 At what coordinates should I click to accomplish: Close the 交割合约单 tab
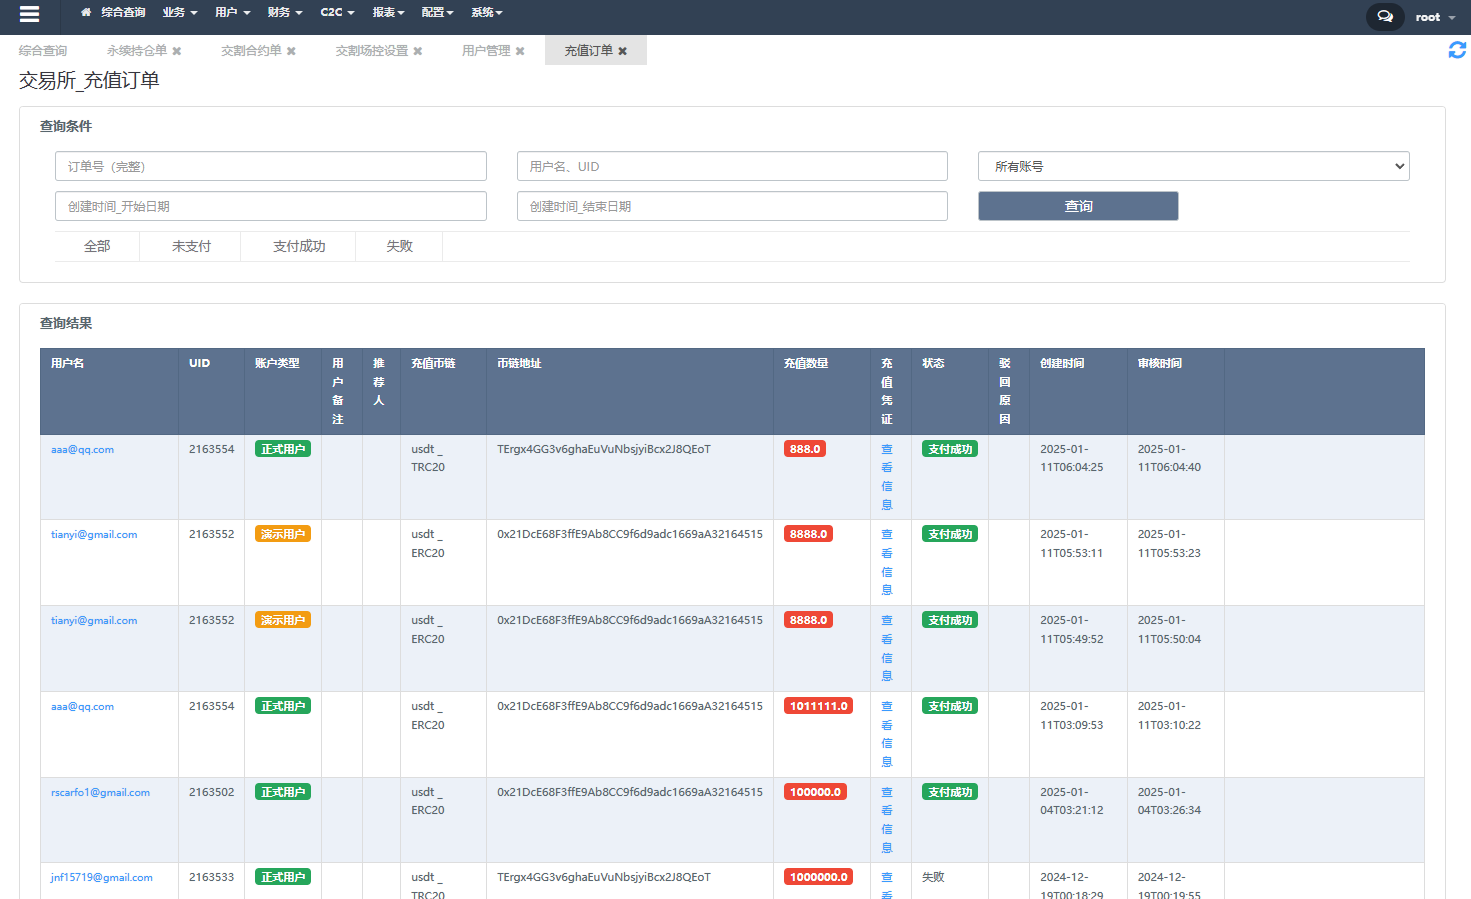[291, 51]
